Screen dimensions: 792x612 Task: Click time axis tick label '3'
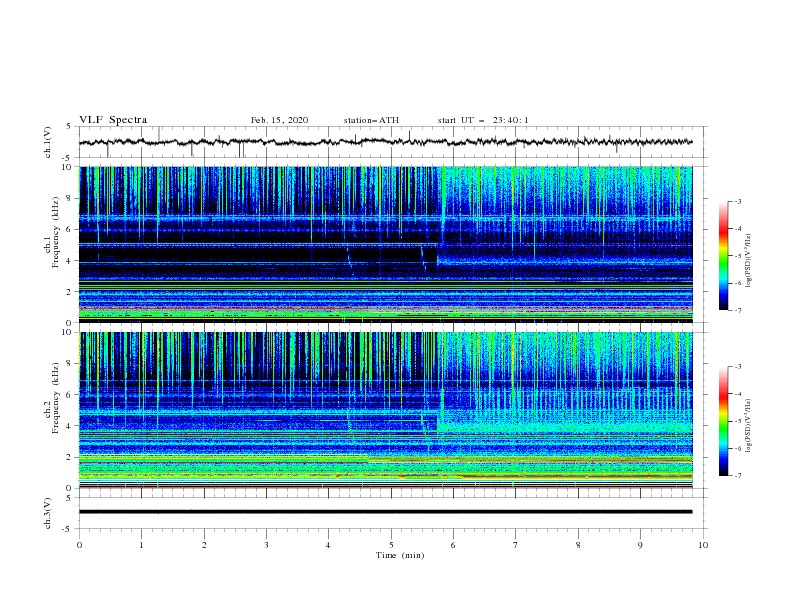[x=266, y=545]
